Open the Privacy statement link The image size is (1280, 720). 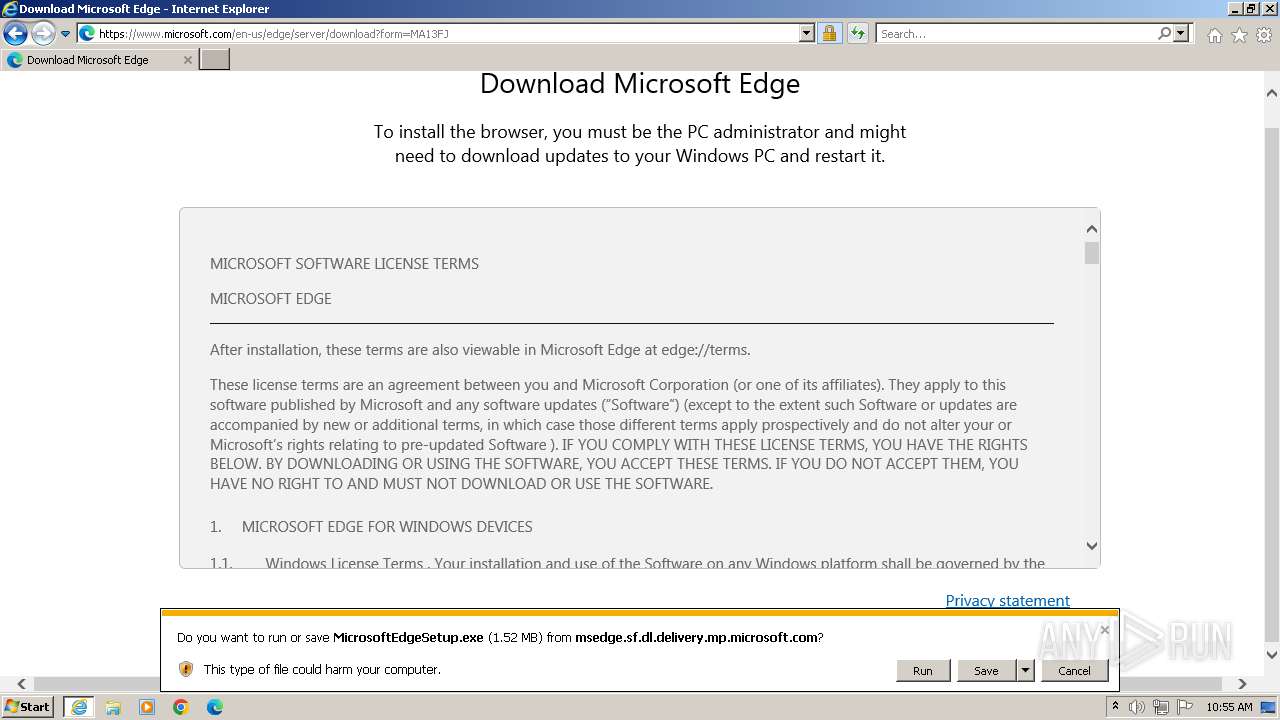1007,600
